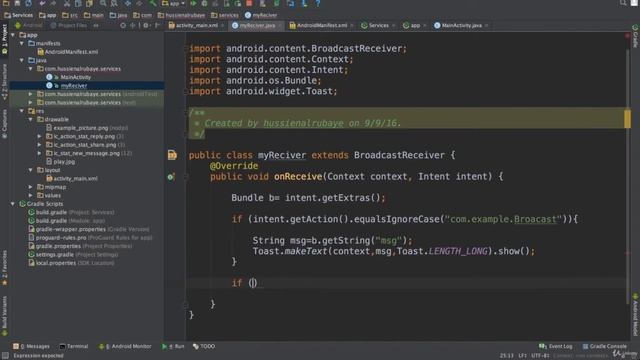Collapse the app root tree node

click(x=13, y=35)
